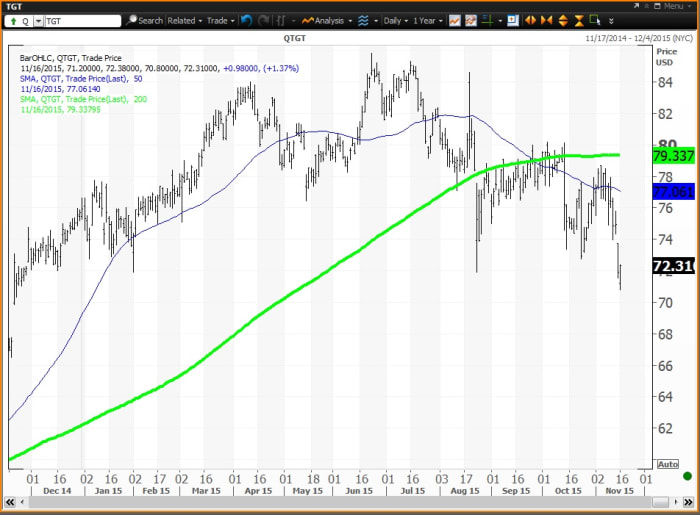Click the date range 11/17/2014 - 12/4/2015 text
The width and height of the screenshot is (700, 515).
click(639, 38)
